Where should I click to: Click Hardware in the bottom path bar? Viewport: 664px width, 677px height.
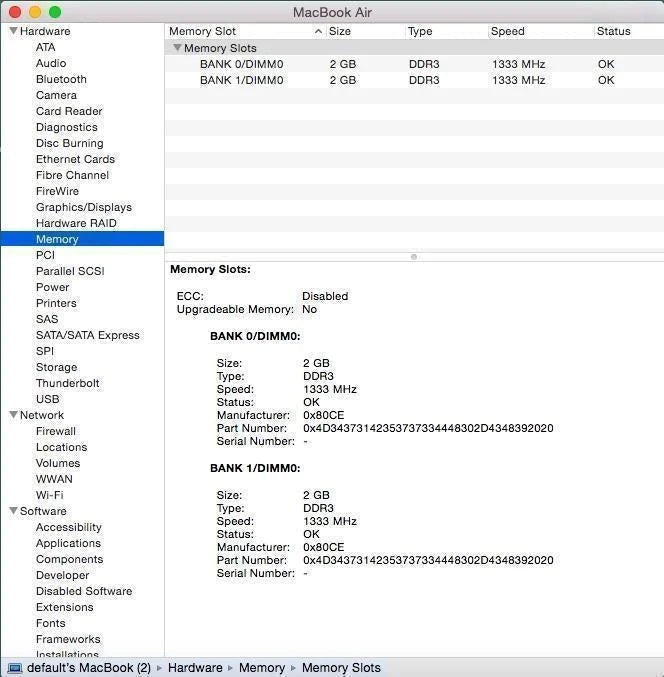click(x=195, y=668)
